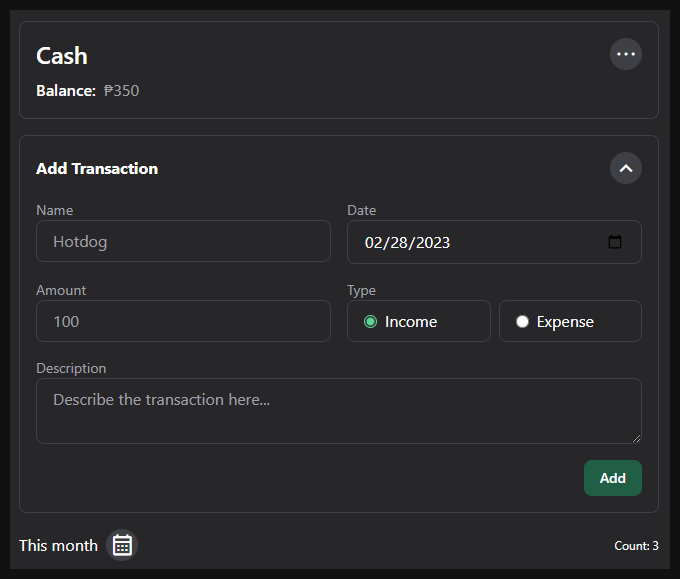This screenshot has height=579, width=680.
Task: Click the Description text area
Action: click(x=339, y=411)
